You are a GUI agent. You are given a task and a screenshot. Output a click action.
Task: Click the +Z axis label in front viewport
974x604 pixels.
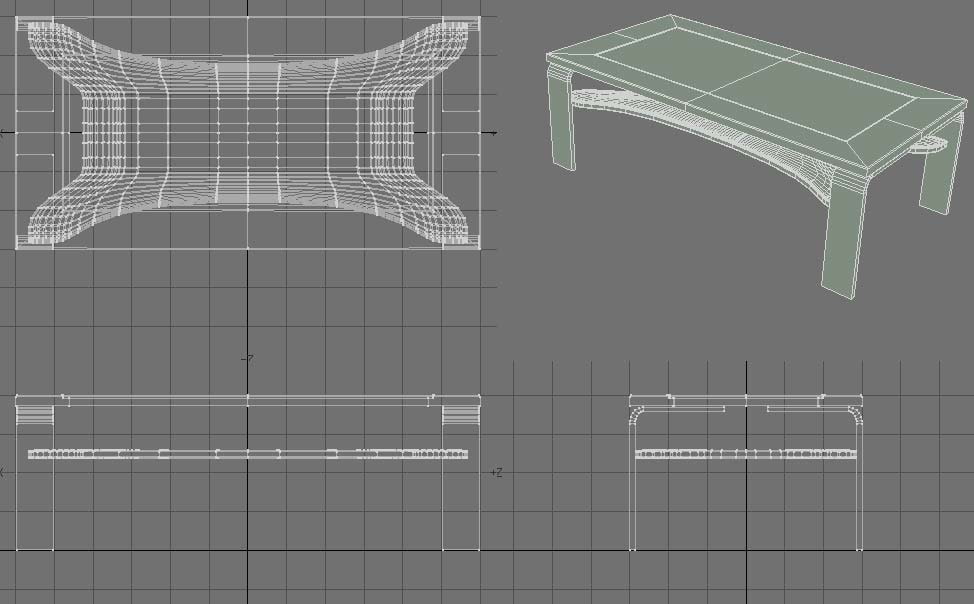(x=496, y=472)
